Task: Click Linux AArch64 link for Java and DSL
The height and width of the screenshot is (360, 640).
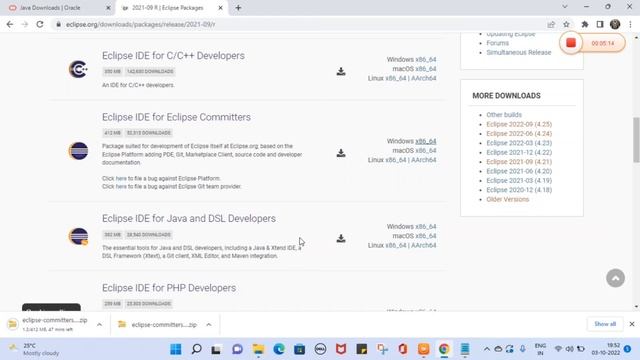Action: click(424, 245)
